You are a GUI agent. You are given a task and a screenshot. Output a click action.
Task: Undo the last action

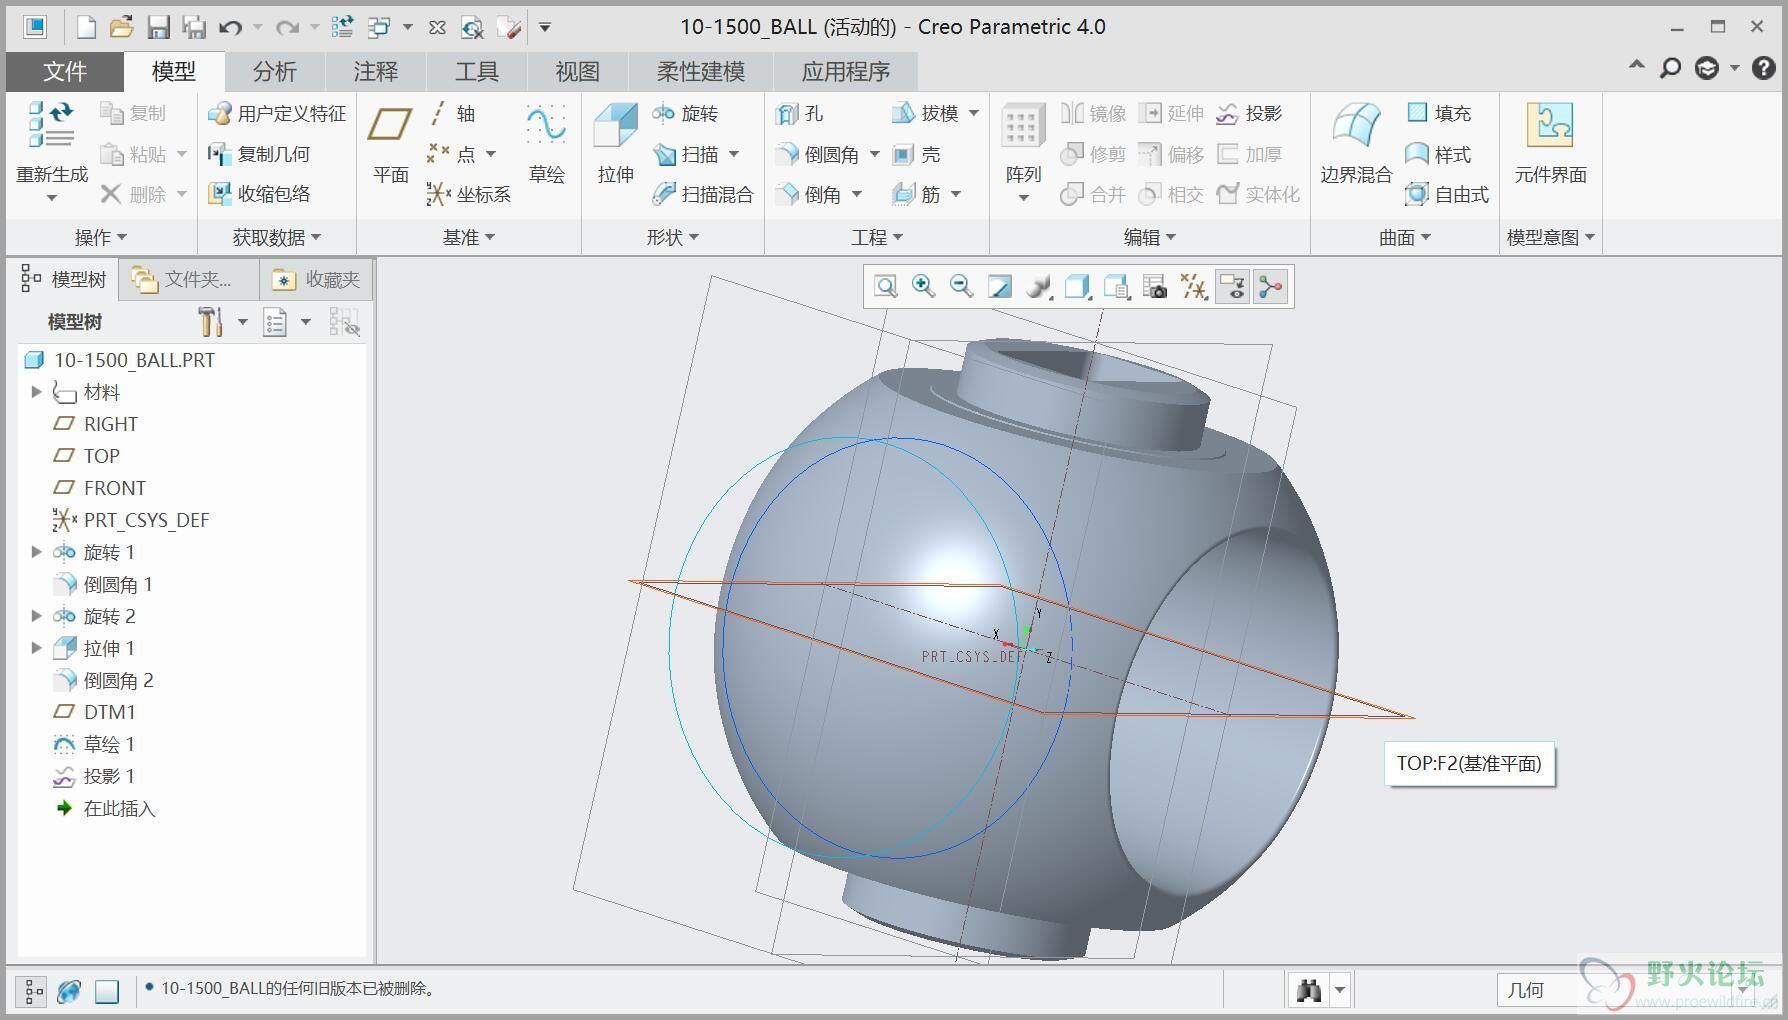[x=231, y=27]
